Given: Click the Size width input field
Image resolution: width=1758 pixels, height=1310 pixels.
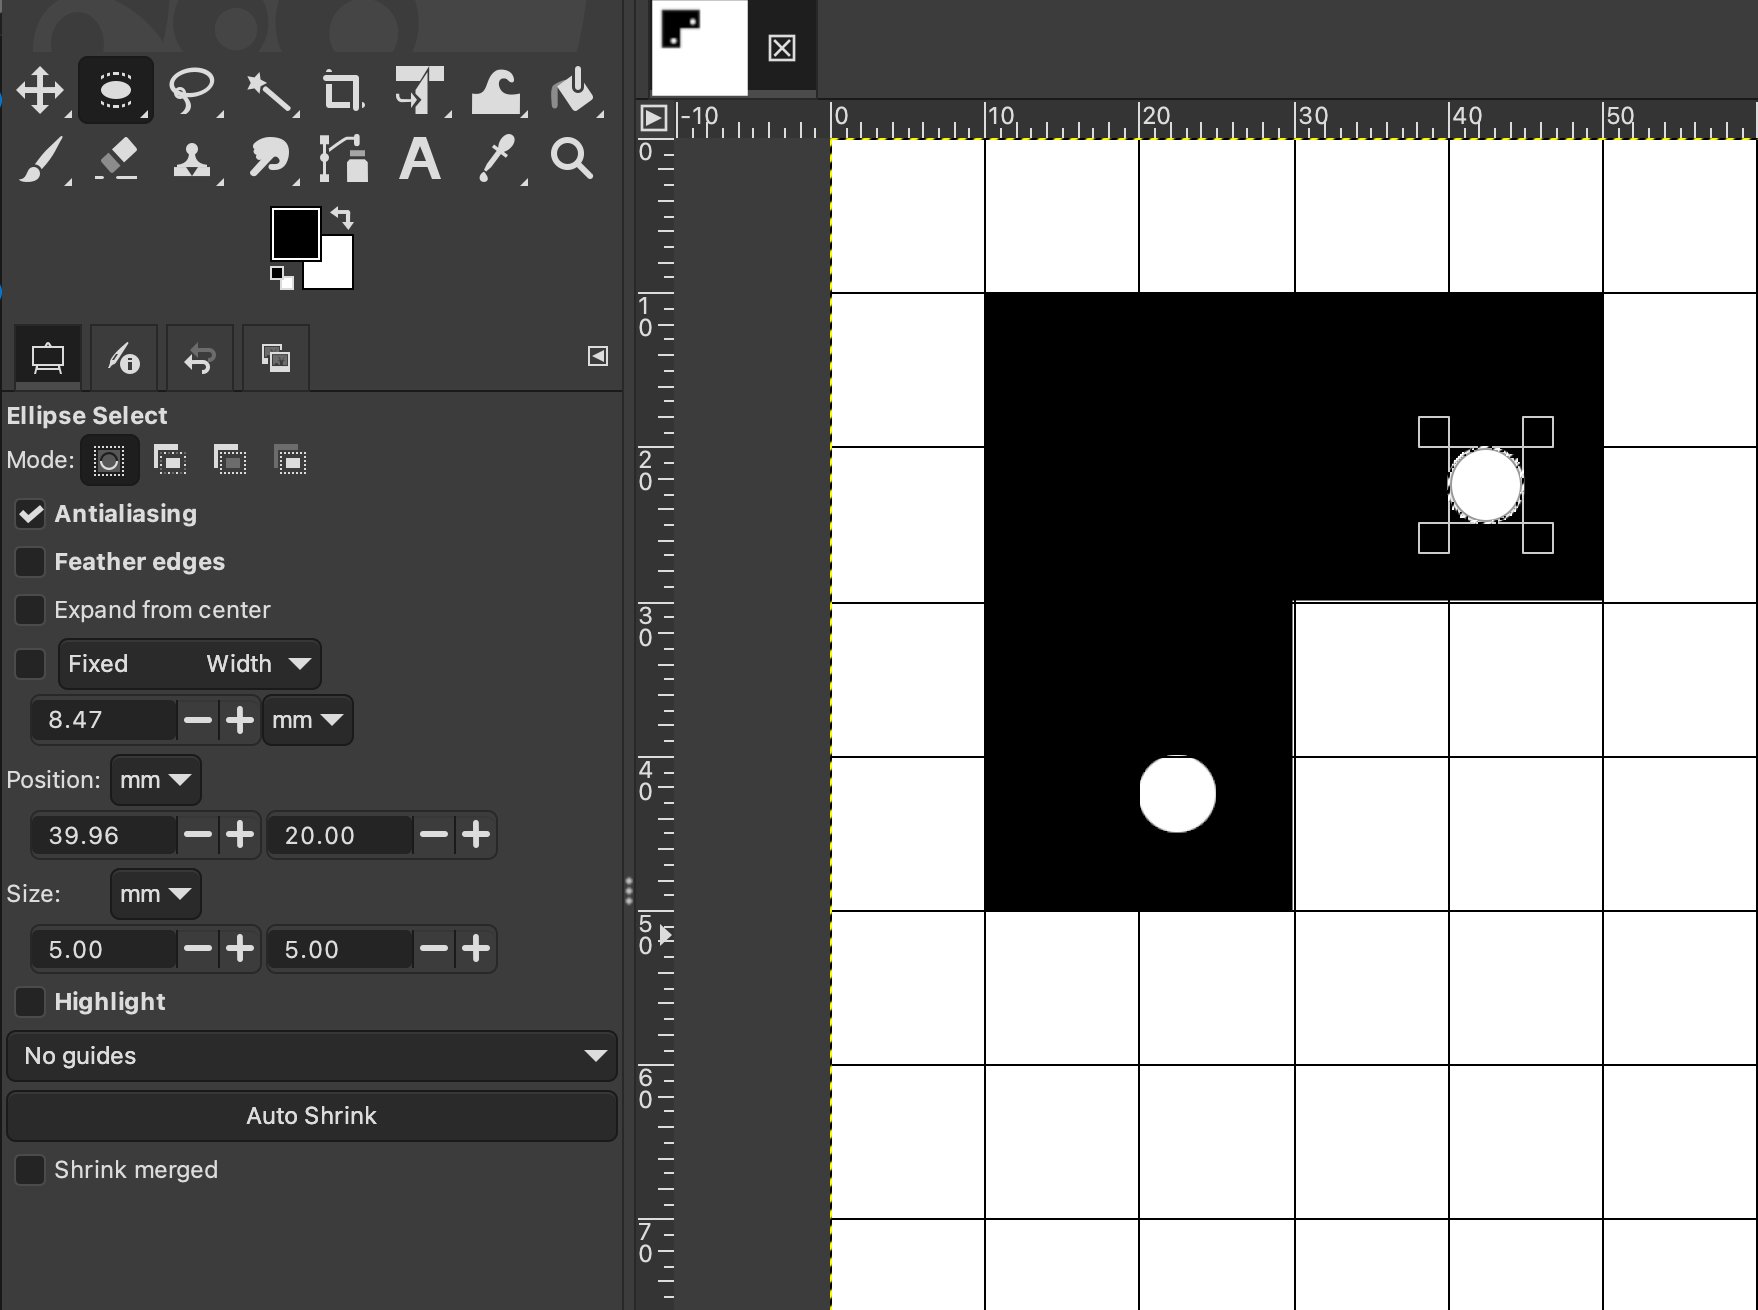Looking at the screenshot, I should 104,949.
